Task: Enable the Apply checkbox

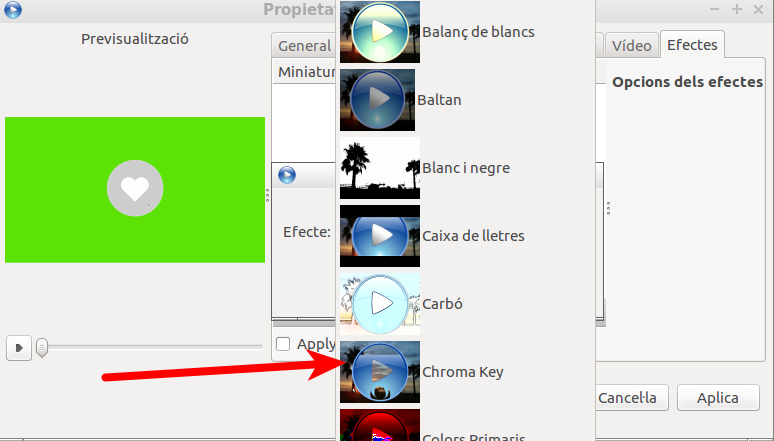Action: pos(283,344)
